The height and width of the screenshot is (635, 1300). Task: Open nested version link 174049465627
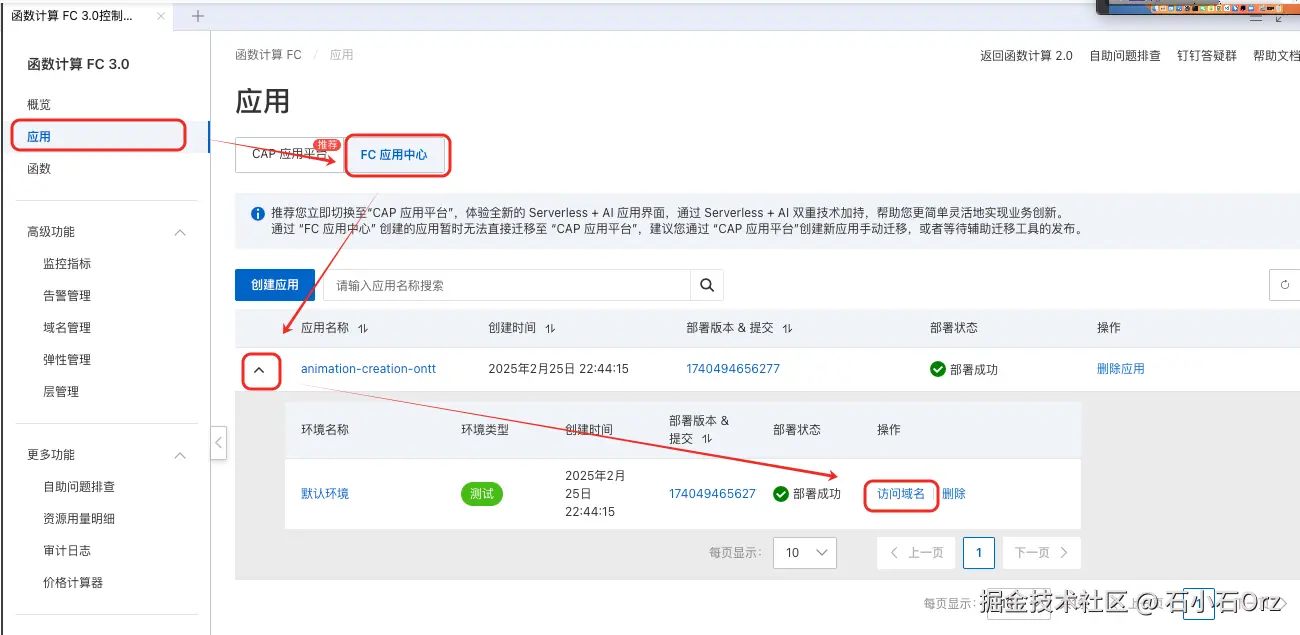(x=712, y=494)
